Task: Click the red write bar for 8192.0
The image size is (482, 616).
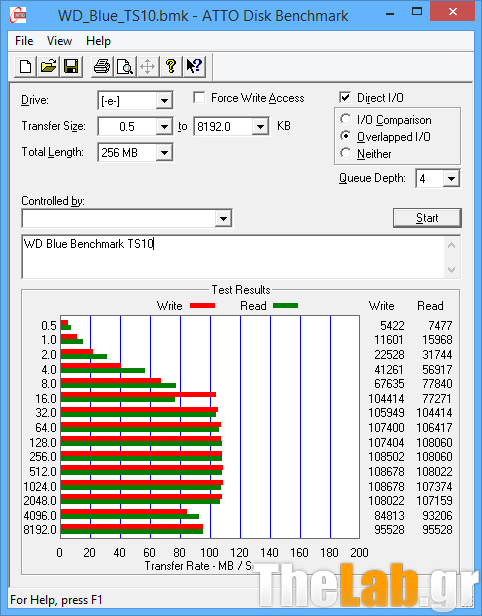Action: pos(132,527)
